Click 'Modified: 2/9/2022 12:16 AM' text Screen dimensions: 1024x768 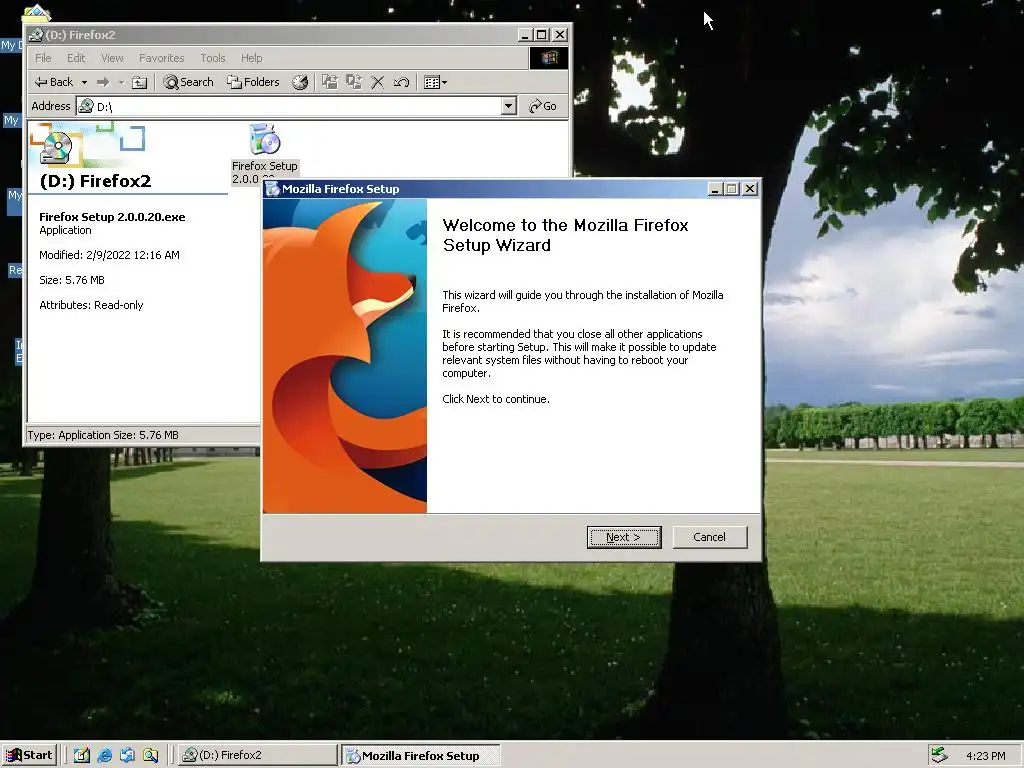click(x=109, y=255)
